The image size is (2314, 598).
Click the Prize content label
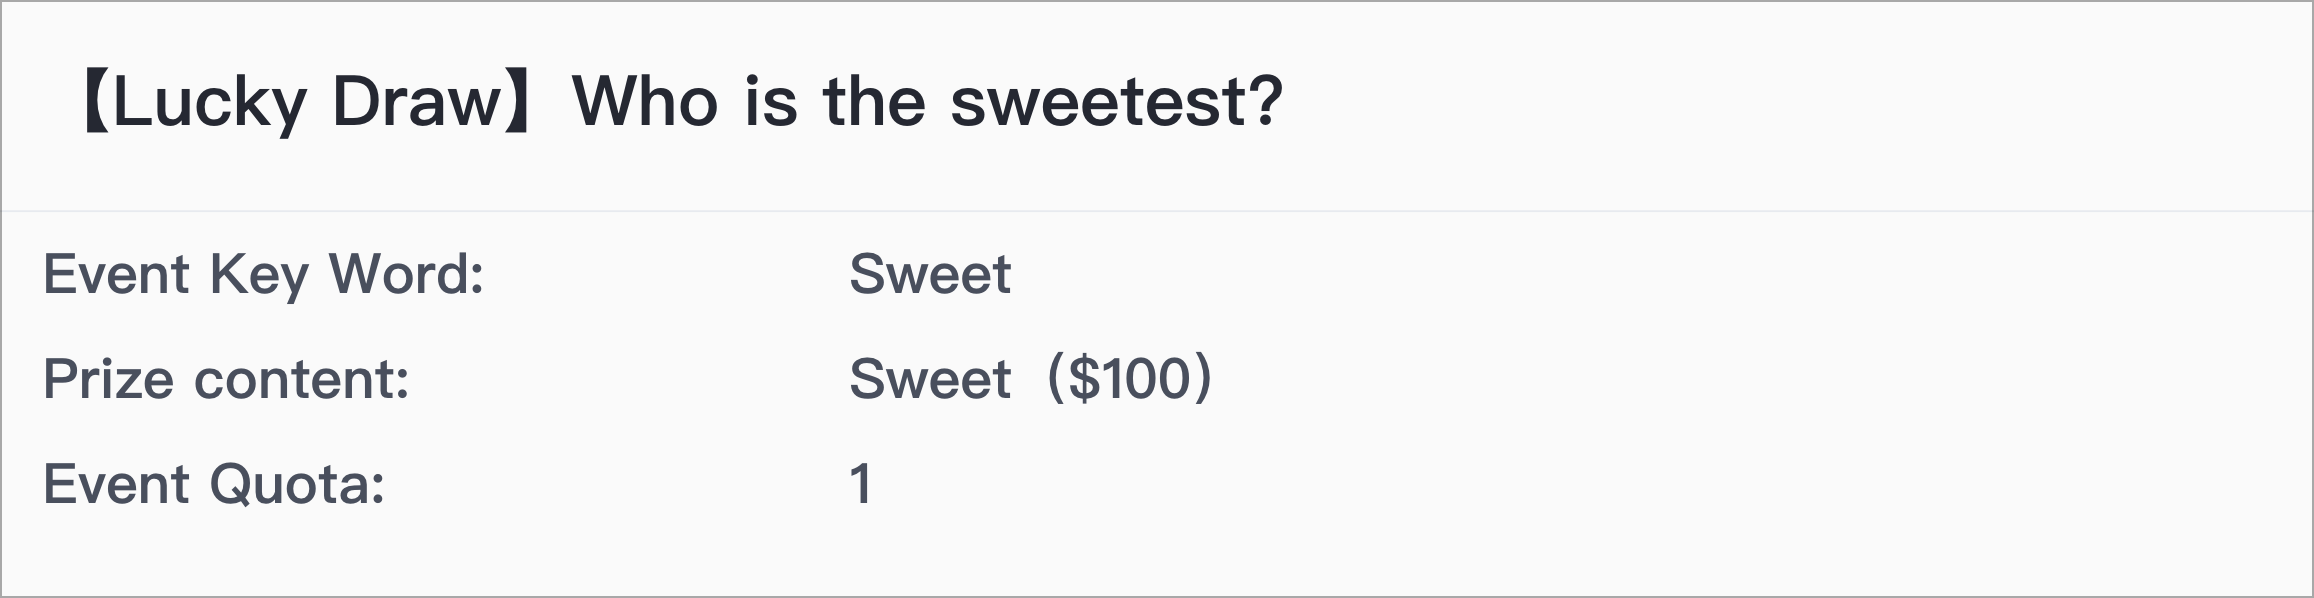click(x=227, y=379)
